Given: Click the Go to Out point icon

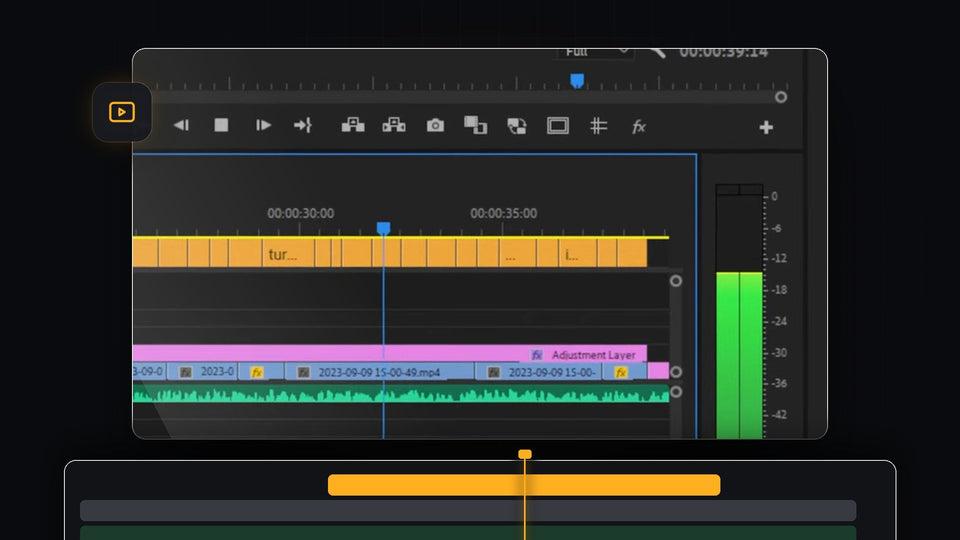Looking at the screenshot, I should tap(303, 126).
